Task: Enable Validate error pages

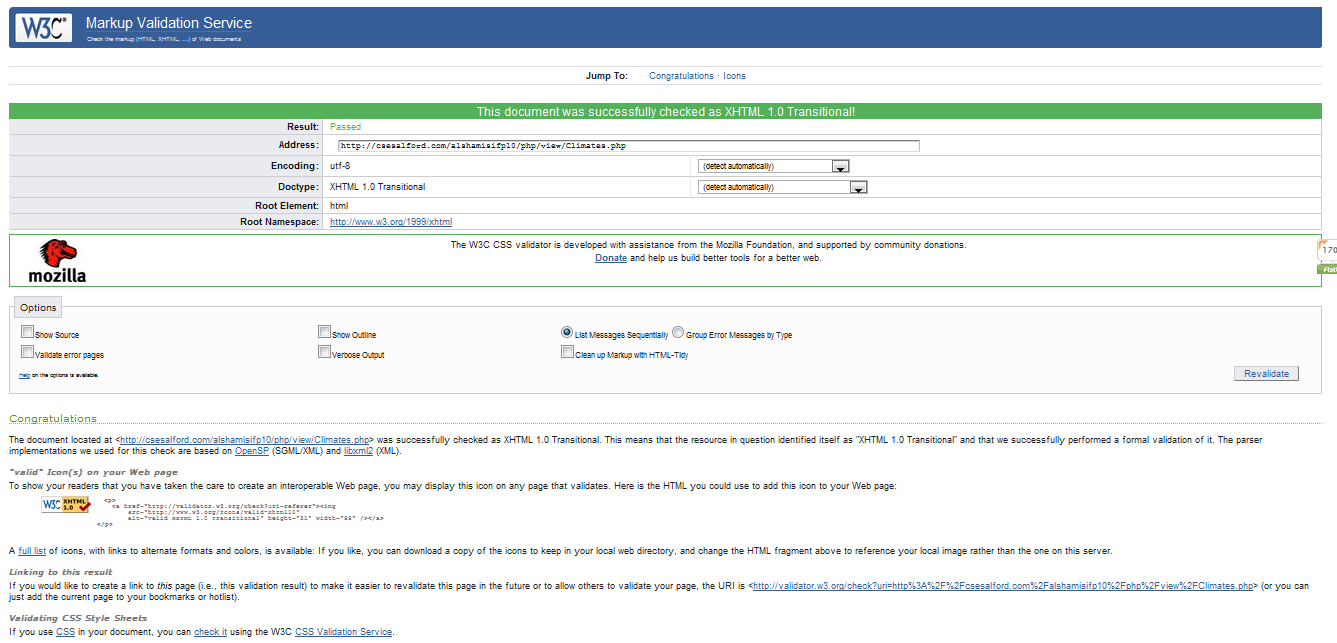Action: 26,350
